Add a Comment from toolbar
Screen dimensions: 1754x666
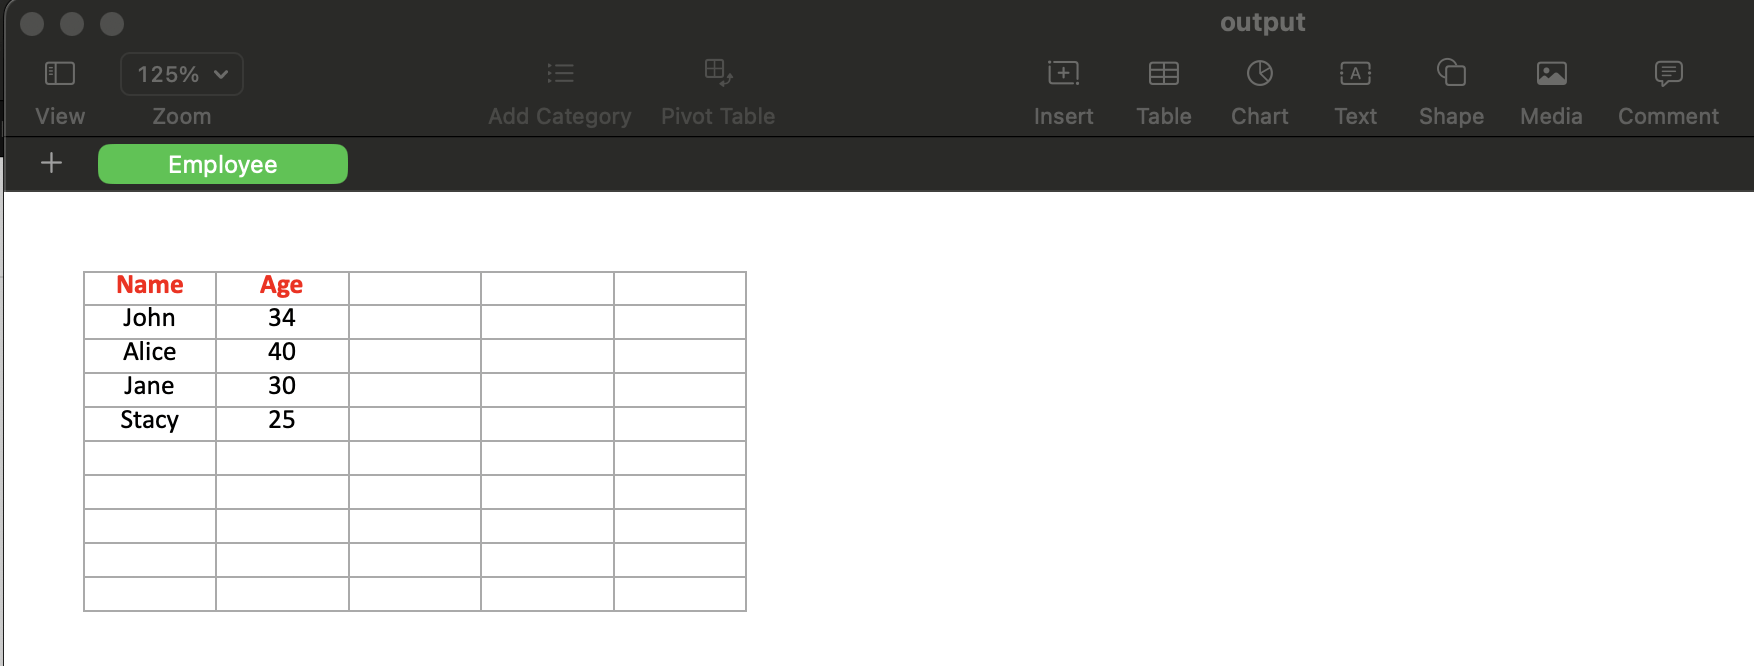coord(1668,74)
